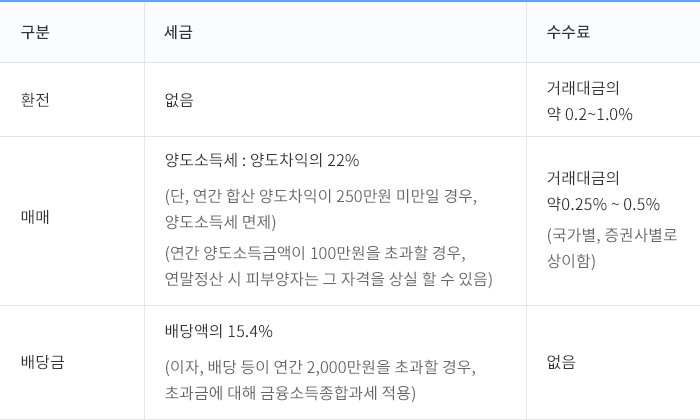
Task: Click the 약0.25% ~ 0.5% fee text
Action: click(x=603, y=204)
